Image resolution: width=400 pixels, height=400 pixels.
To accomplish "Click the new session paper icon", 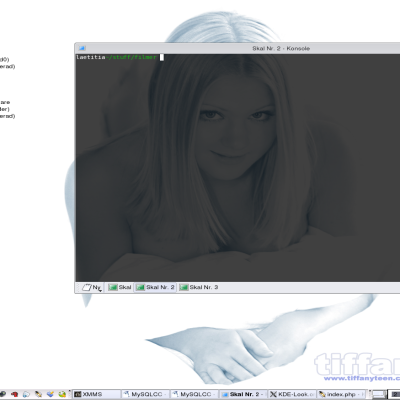I will coord(87,287).
